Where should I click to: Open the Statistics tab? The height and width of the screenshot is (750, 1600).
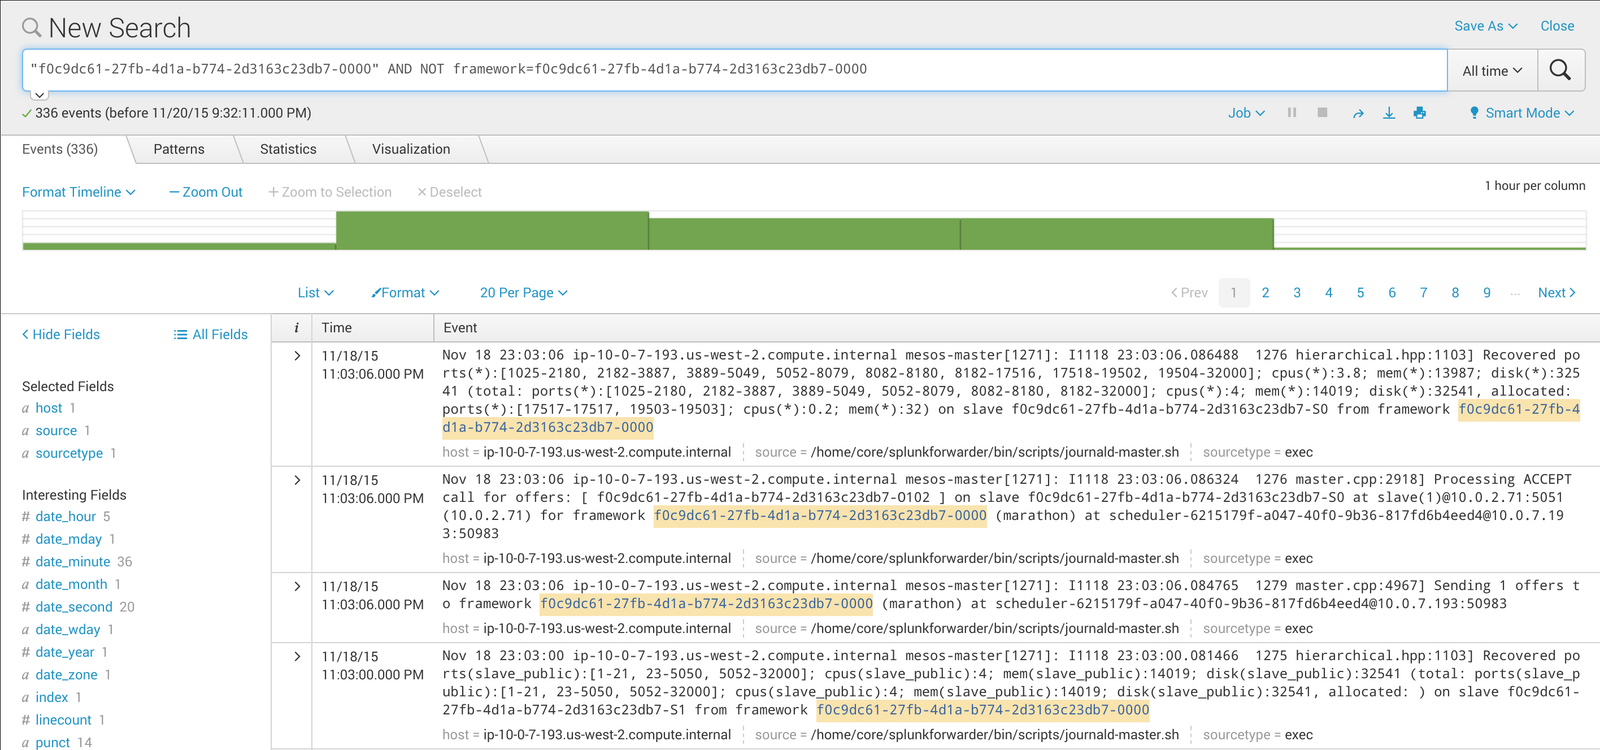pos(288,149)
